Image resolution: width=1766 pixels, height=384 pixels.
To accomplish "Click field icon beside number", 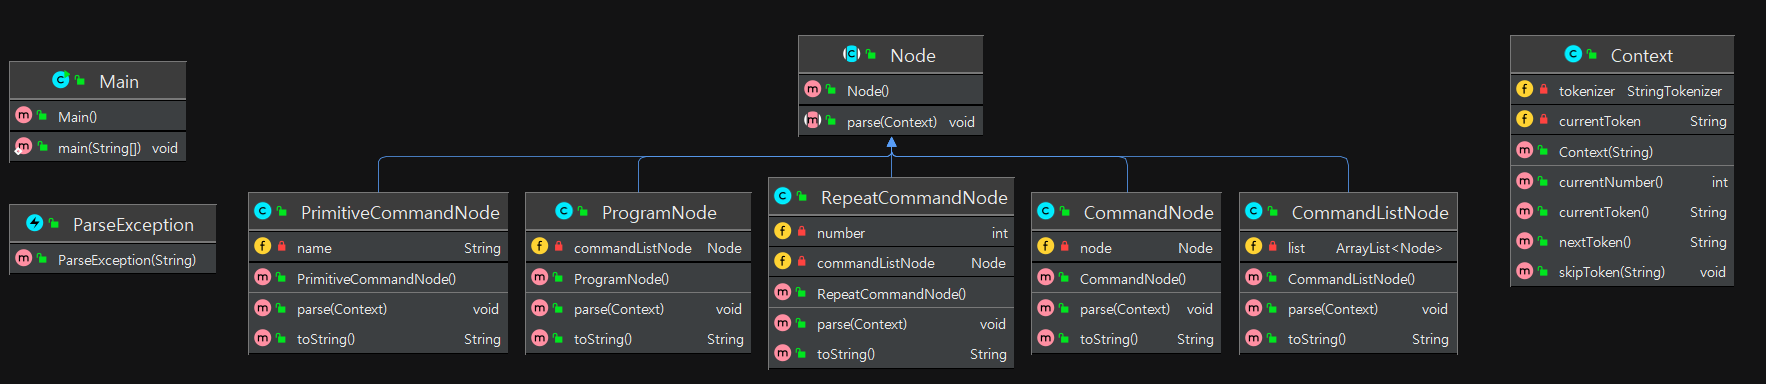I will click(783, 231).
